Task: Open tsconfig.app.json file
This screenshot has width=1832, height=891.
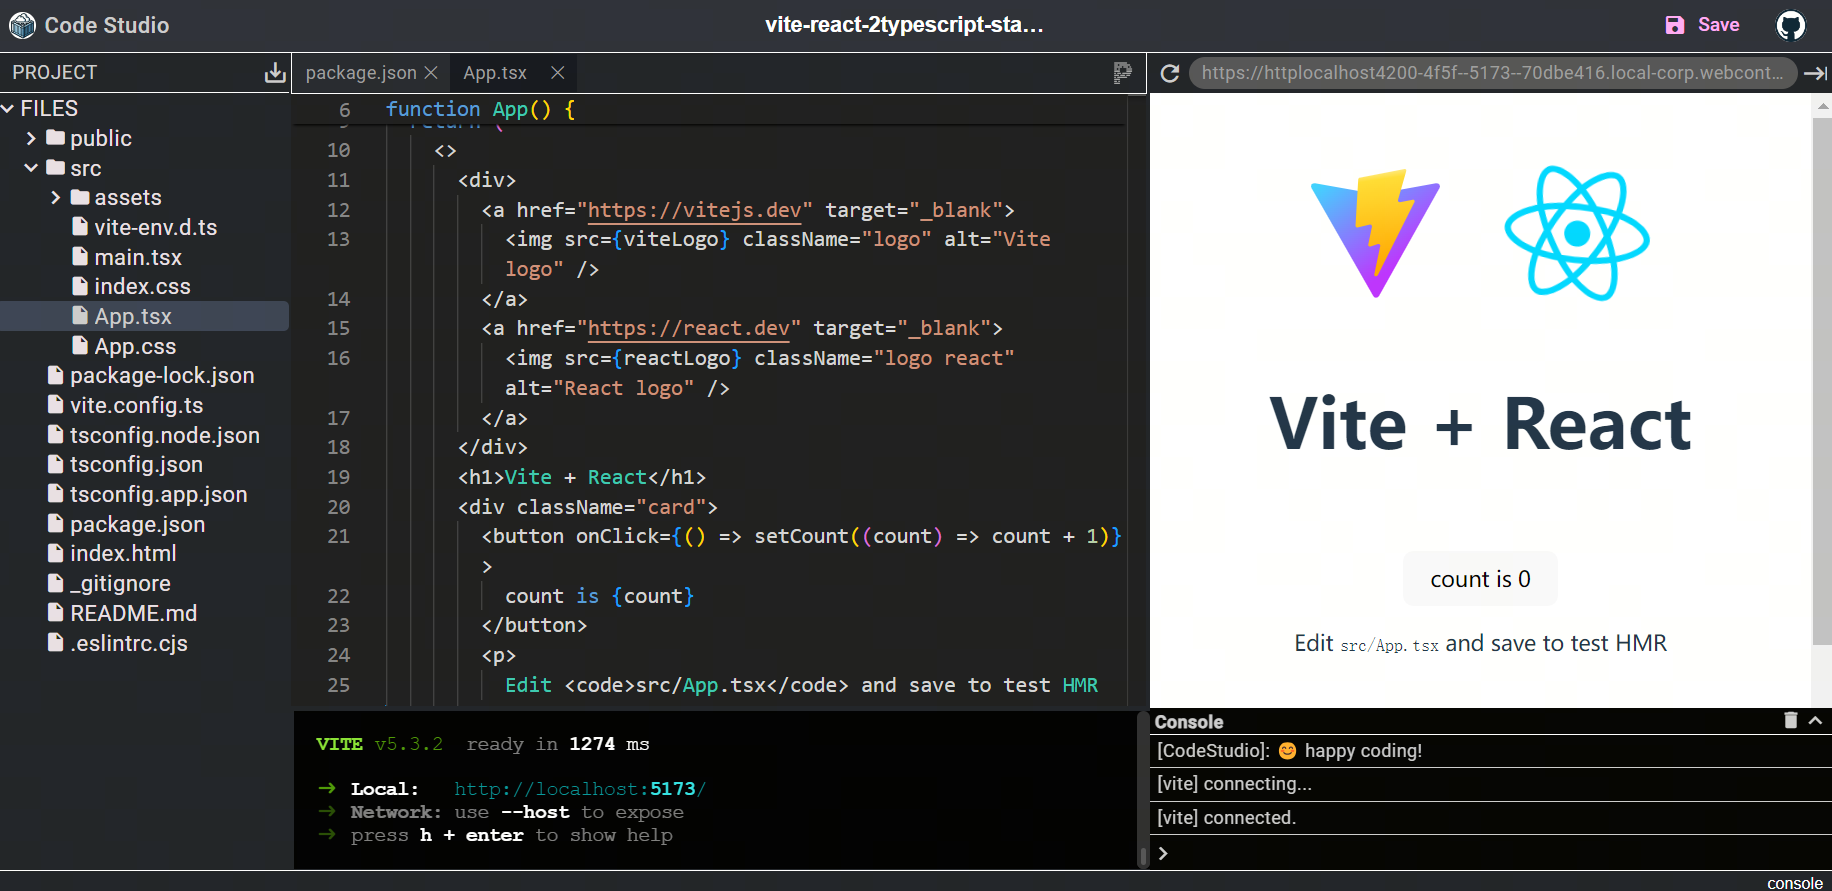Action: coord(158,494)
